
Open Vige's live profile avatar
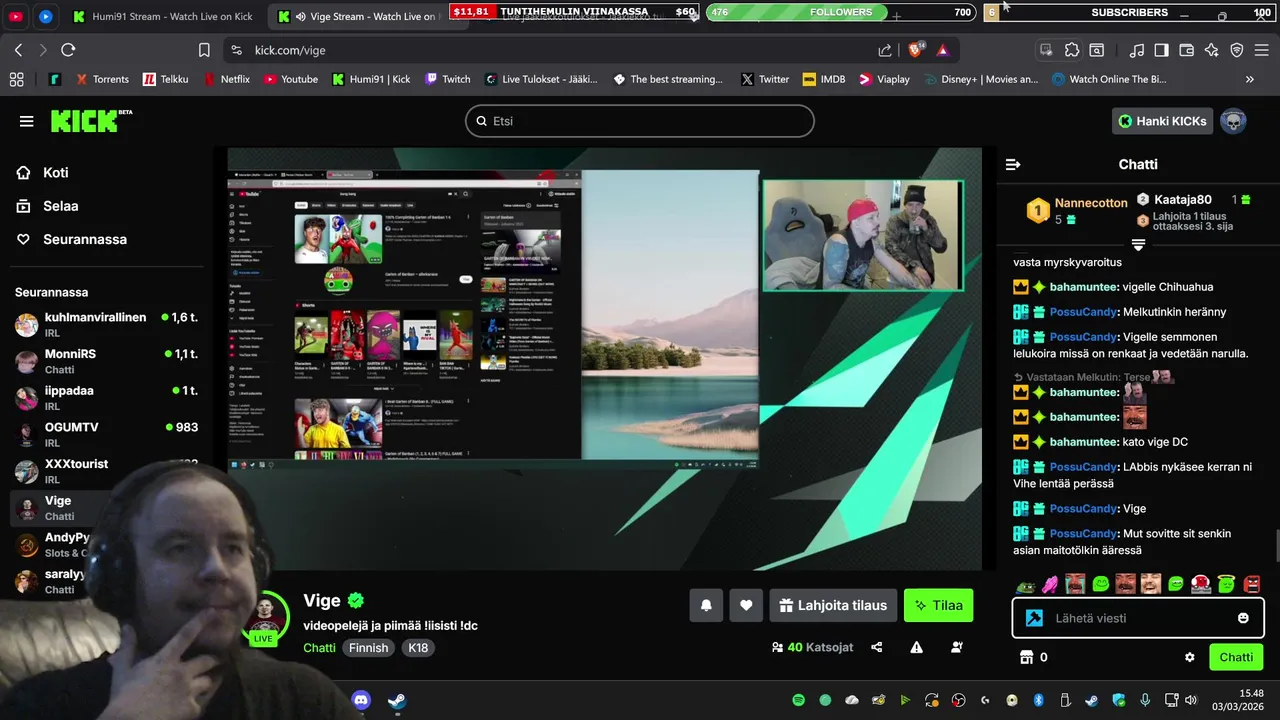[263, 617]
